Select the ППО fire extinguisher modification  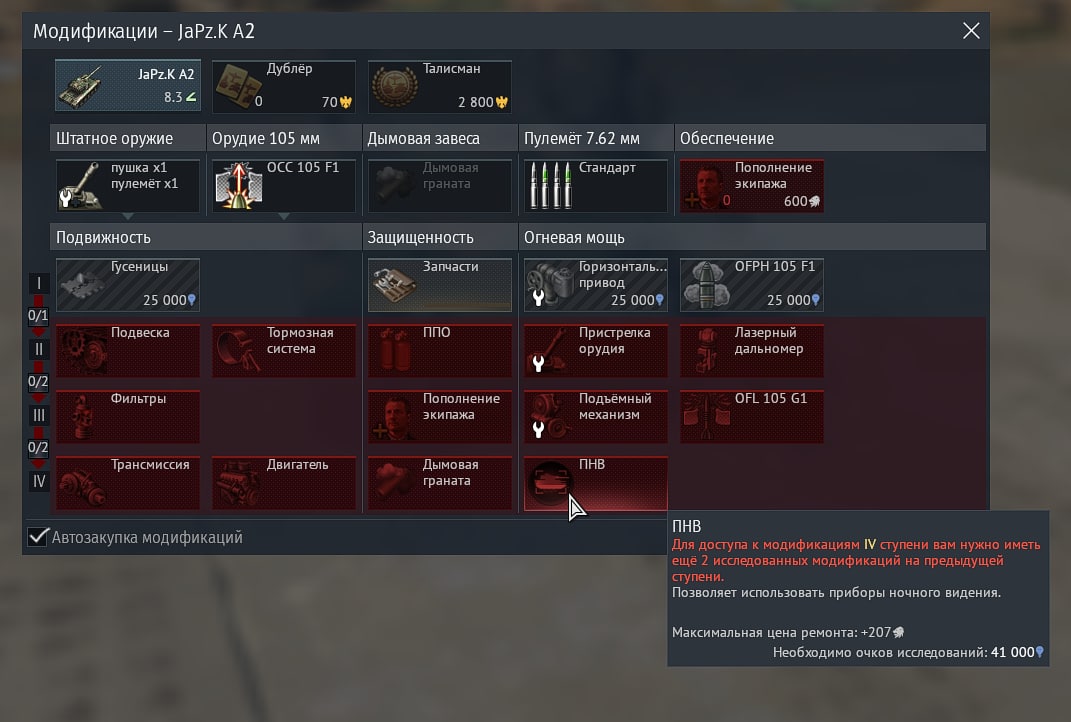click(440, 350)
